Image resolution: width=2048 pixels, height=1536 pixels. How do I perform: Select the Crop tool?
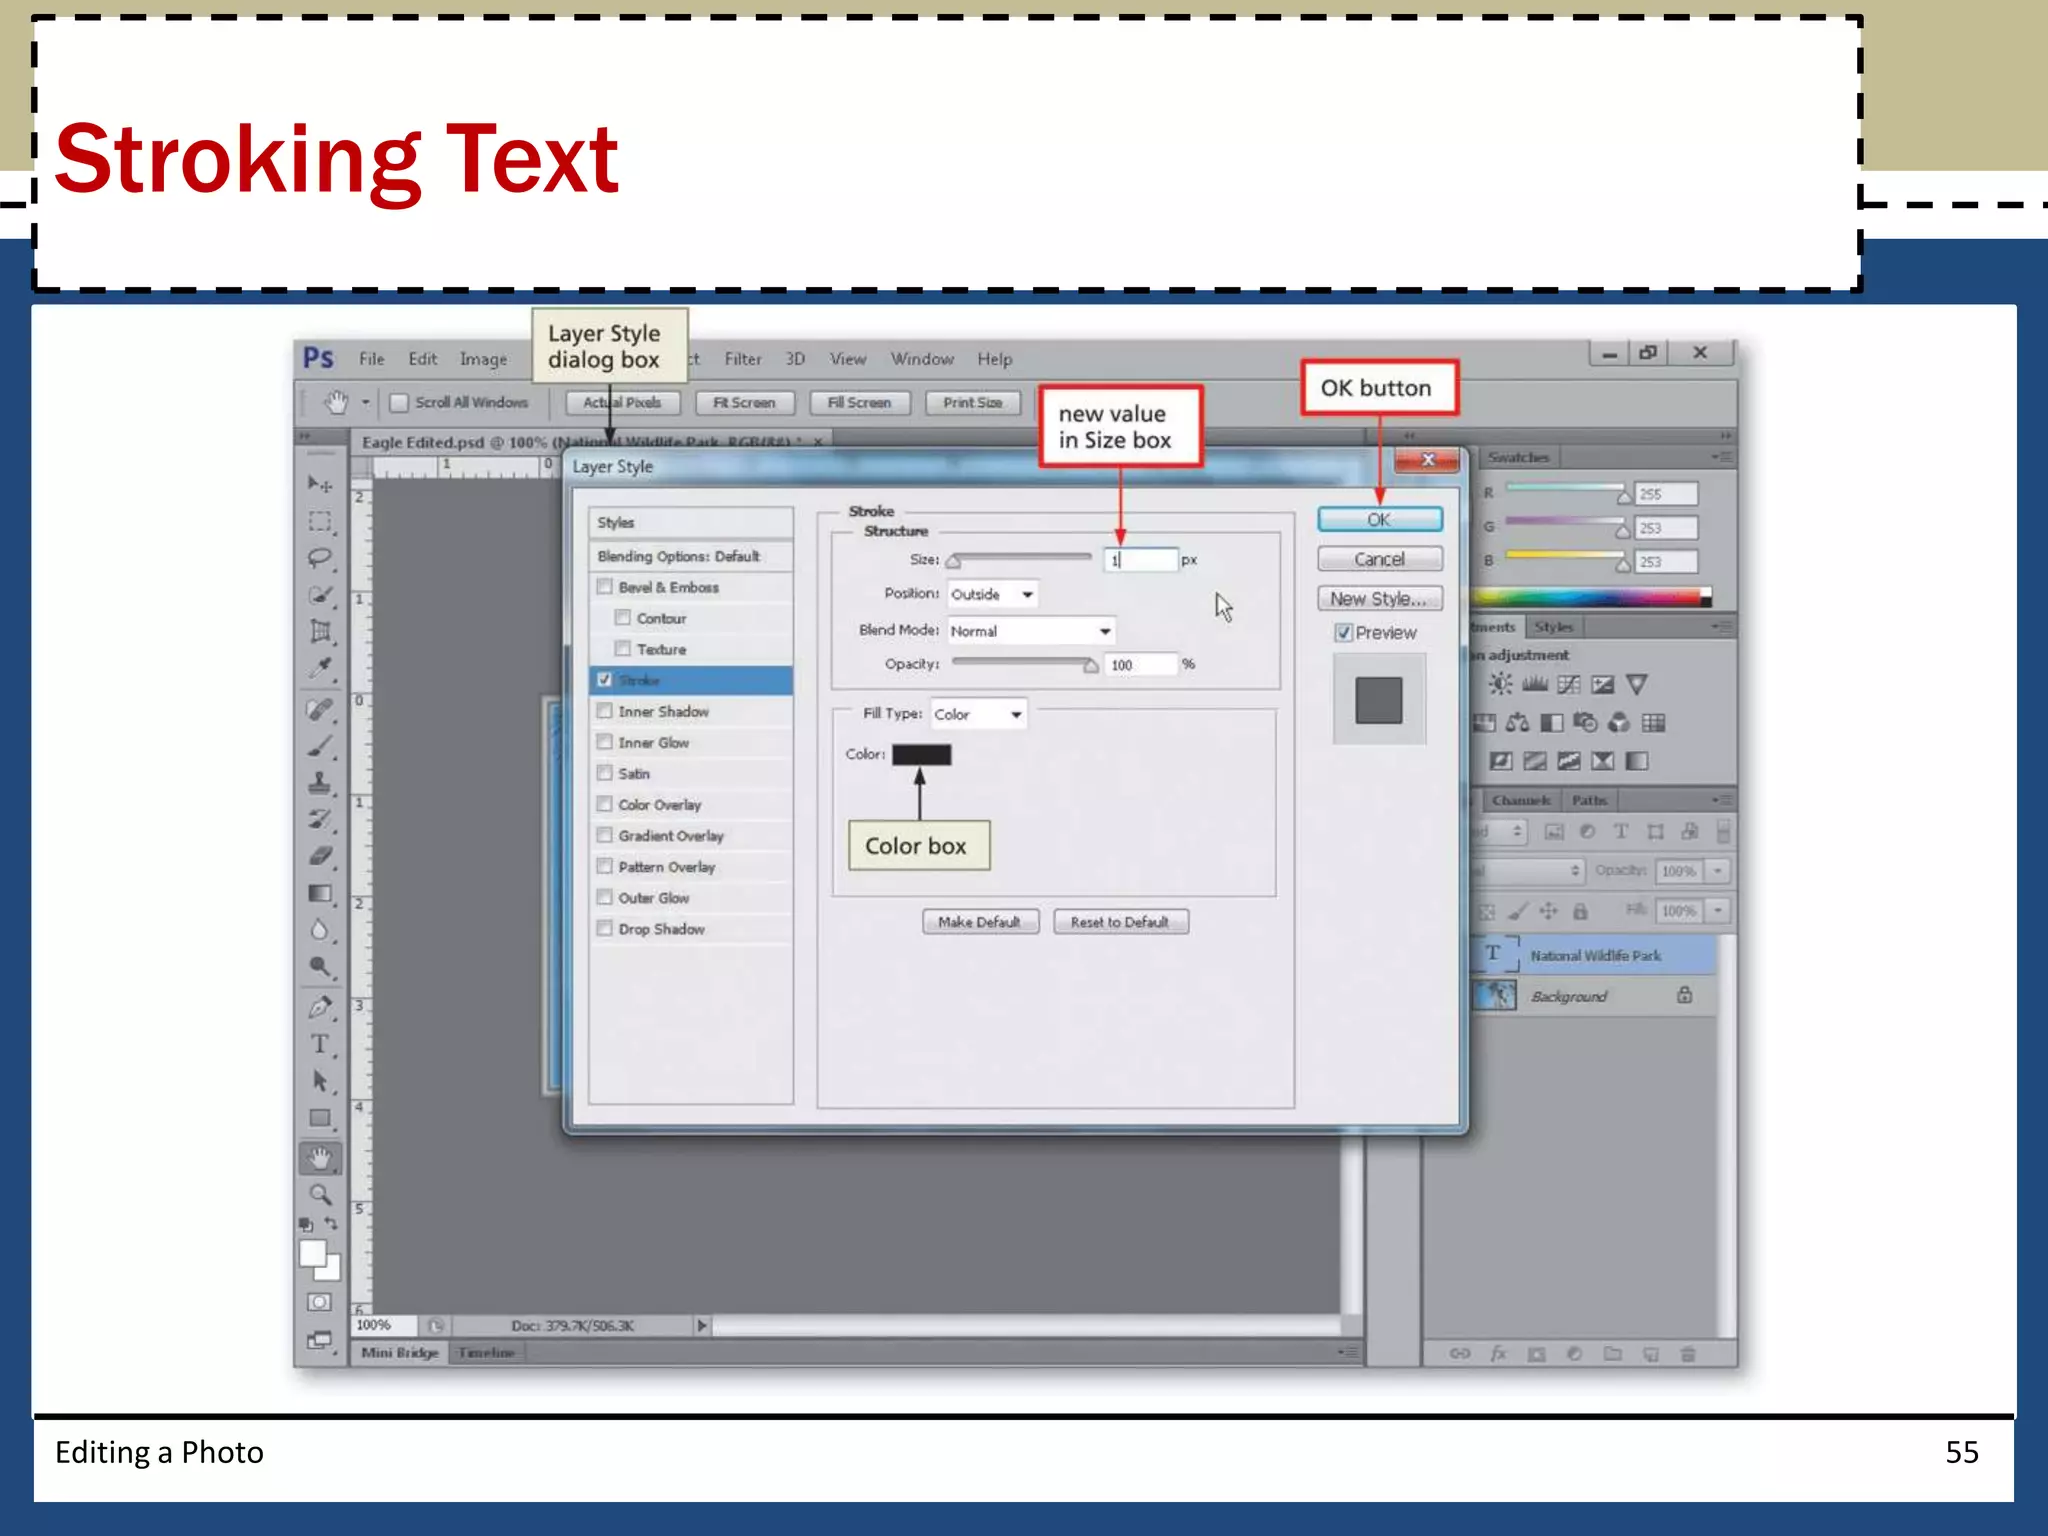coord(320,631)
